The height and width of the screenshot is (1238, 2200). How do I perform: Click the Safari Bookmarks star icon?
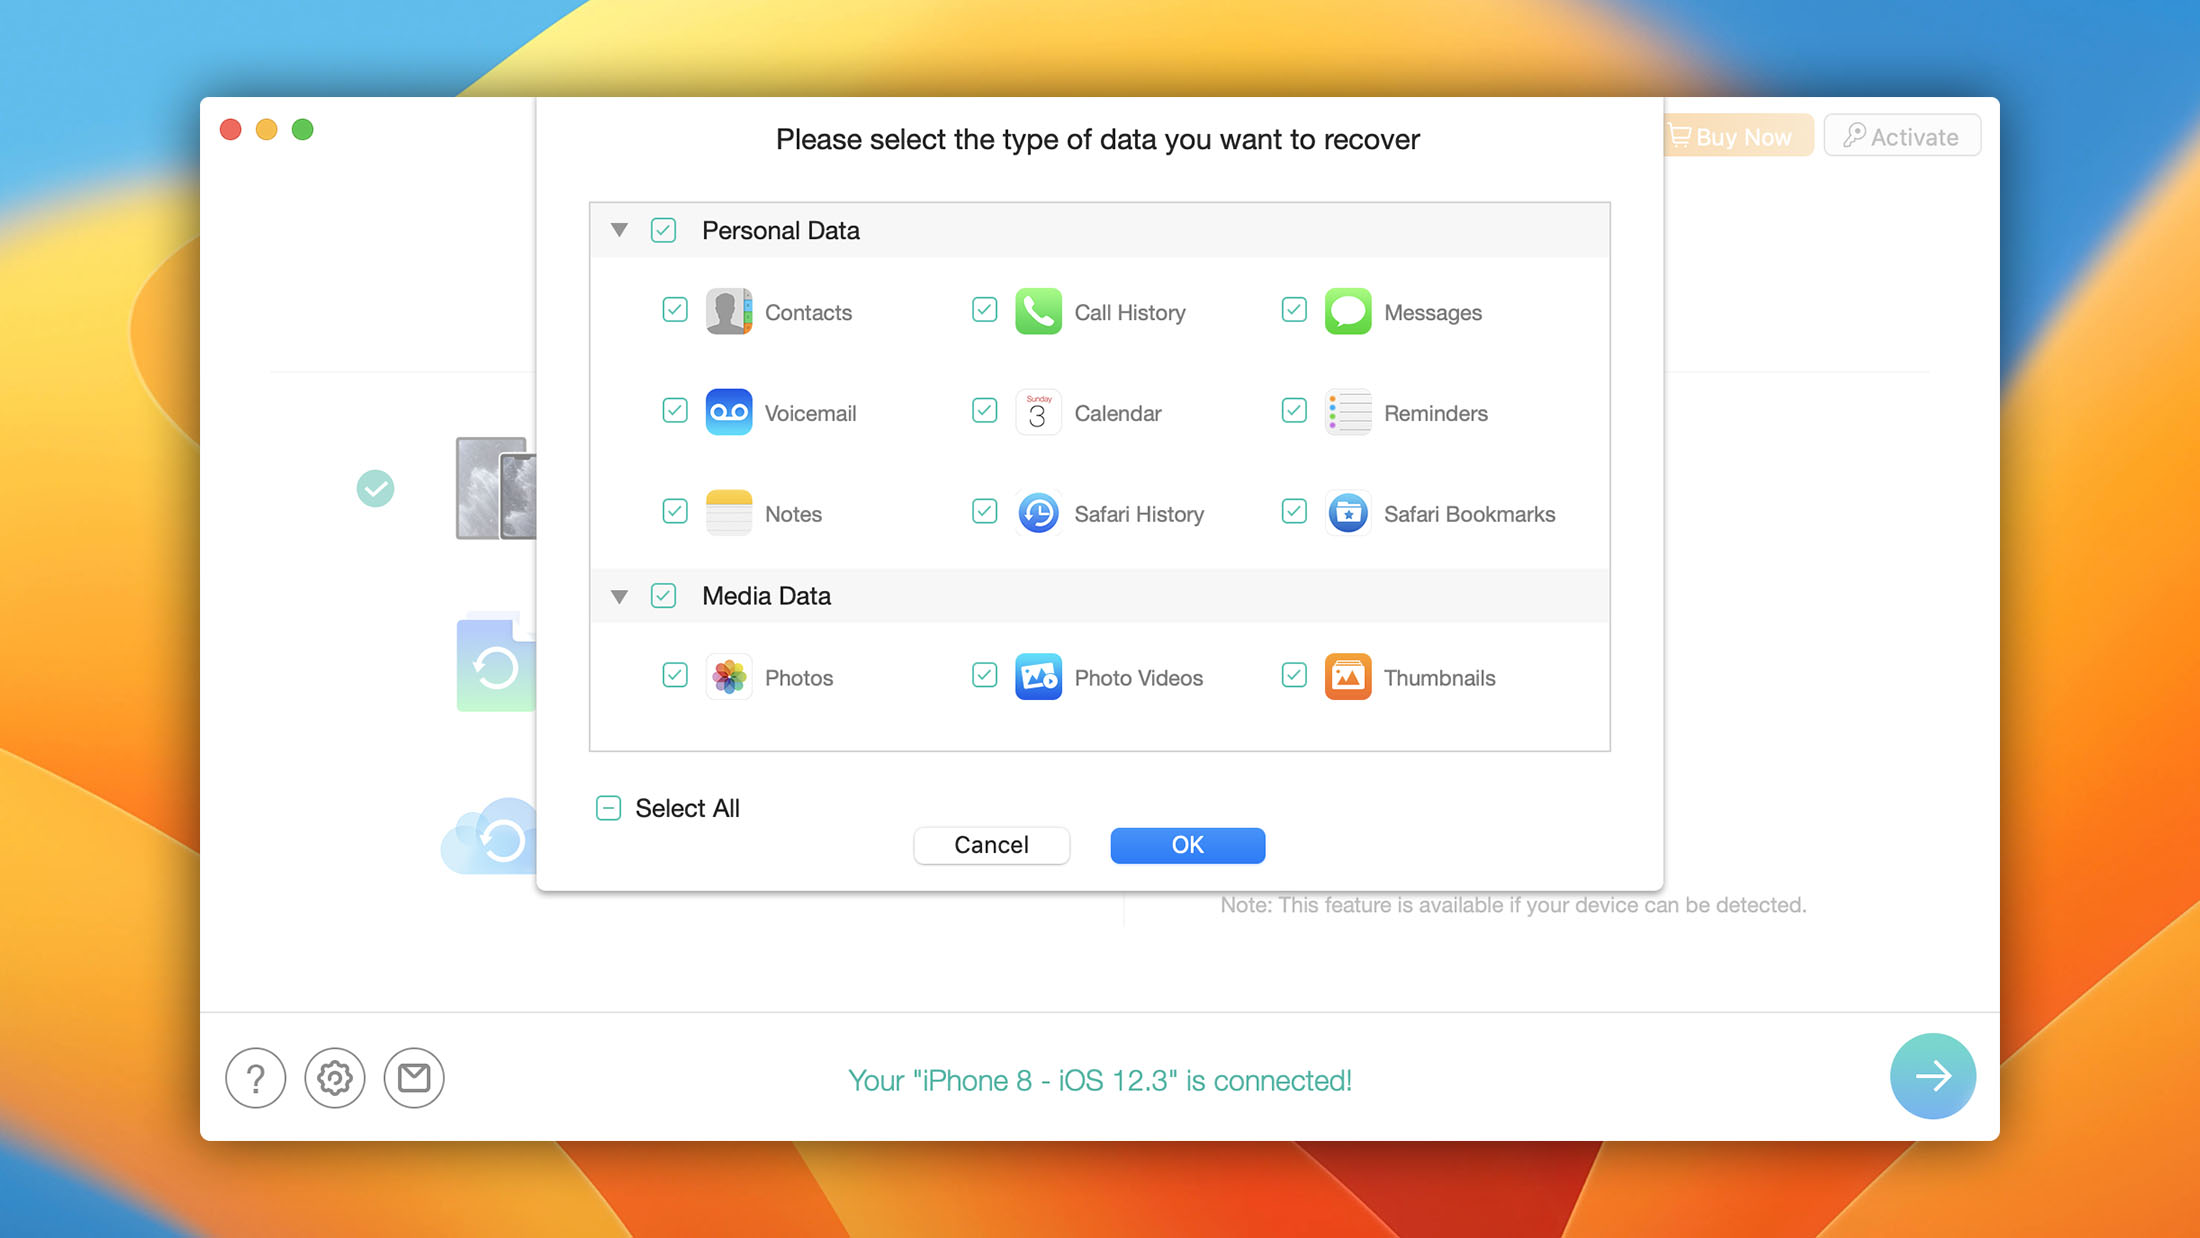(1348, 514)
